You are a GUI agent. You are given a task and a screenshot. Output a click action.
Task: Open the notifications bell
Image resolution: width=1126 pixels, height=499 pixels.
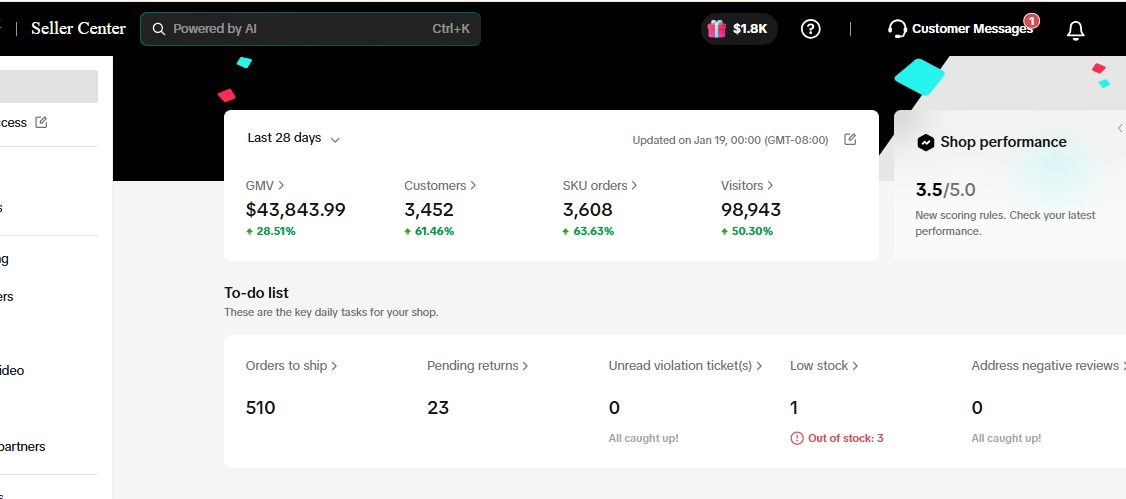tap(1075, 30)
